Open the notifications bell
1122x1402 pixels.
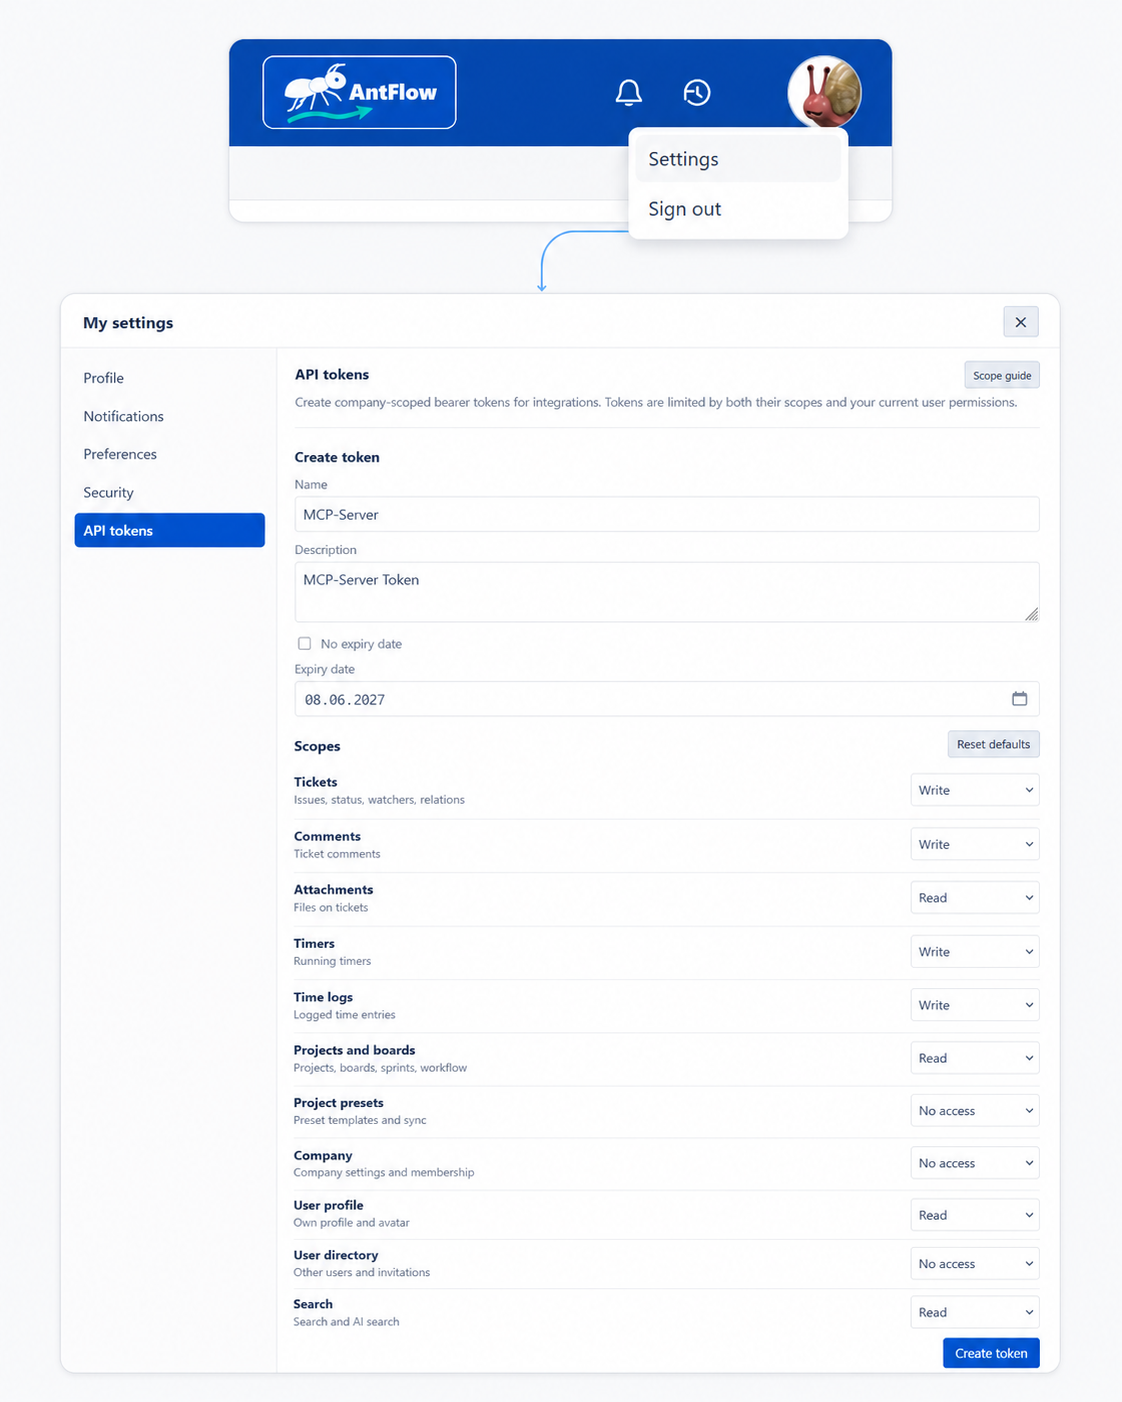coord(629,93)
